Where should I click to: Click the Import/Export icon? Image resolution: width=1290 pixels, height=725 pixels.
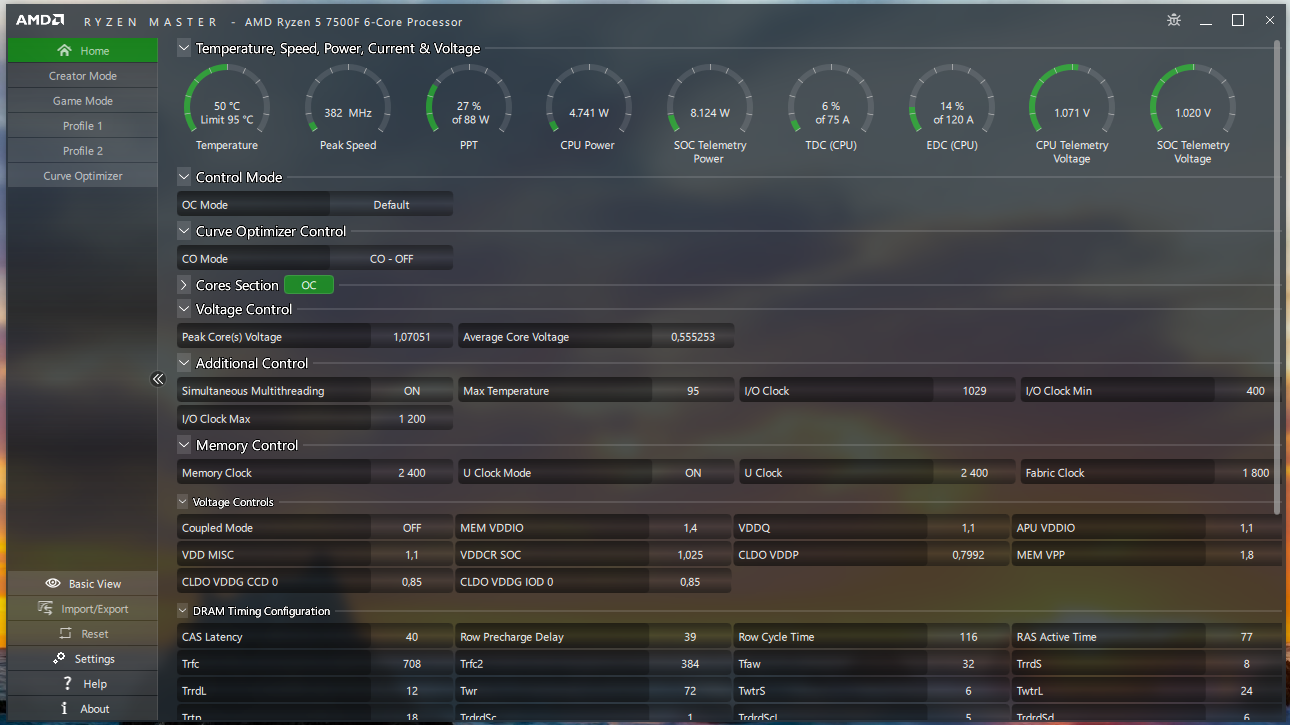[x=45, y=608]
